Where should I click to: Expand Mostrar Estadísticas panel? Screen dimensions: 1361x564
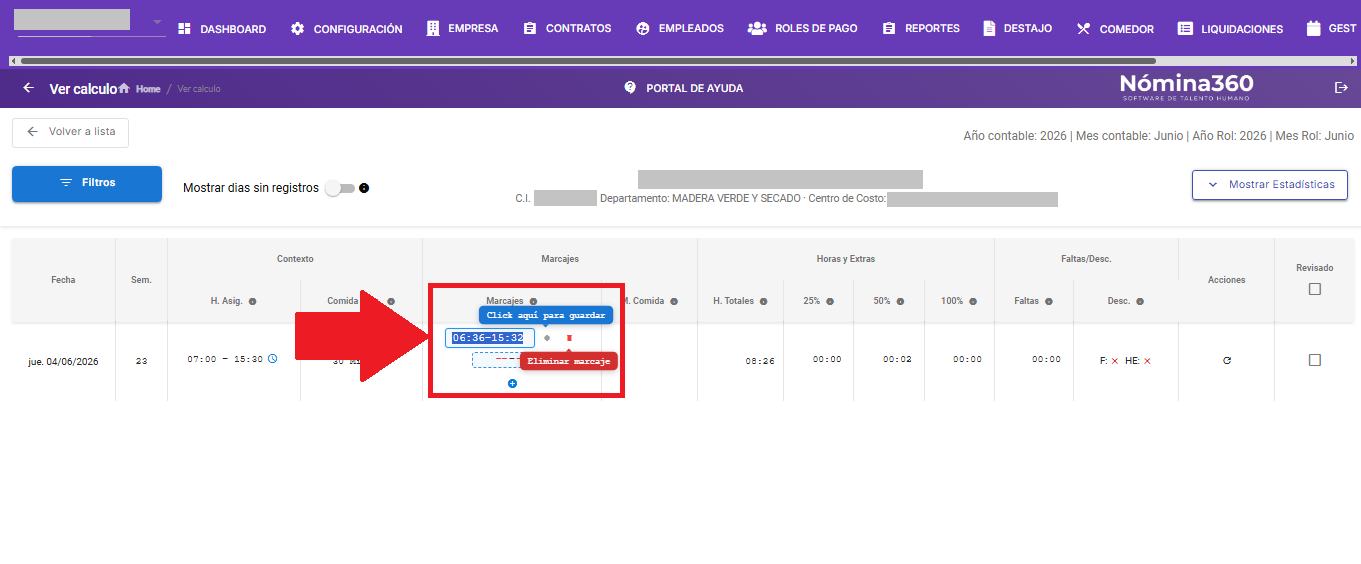[x=1270, y=185]
